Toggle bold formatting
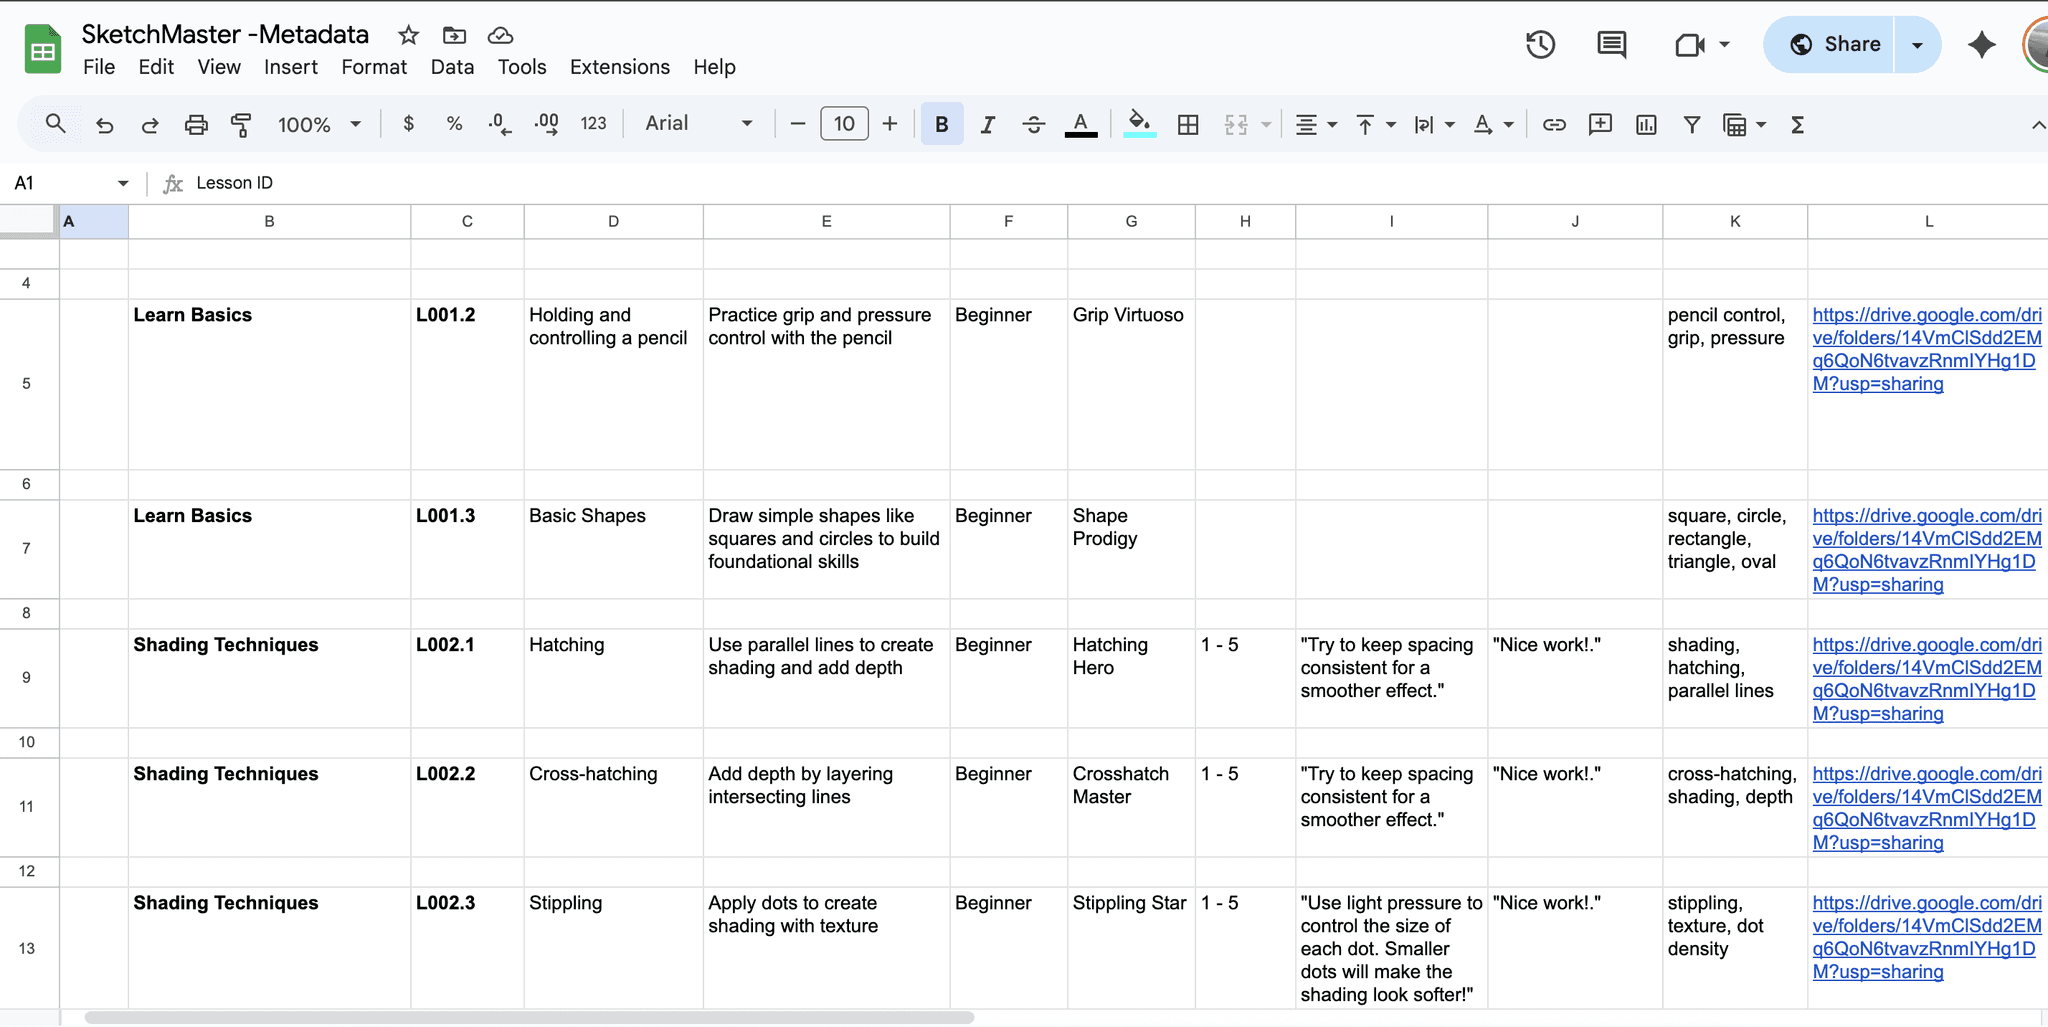The width and height of the screenshot is (2048, 1027). pos(942,124)
